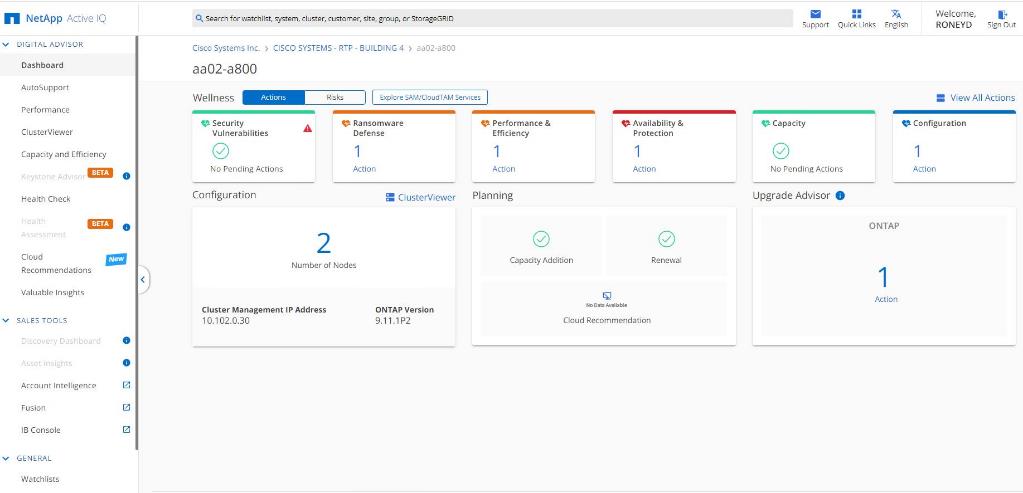Viewport: 1023px width, 493px height.
Task: Click the Security Vulnerabilities No Pending Actions checkmark
Action: 221,151
